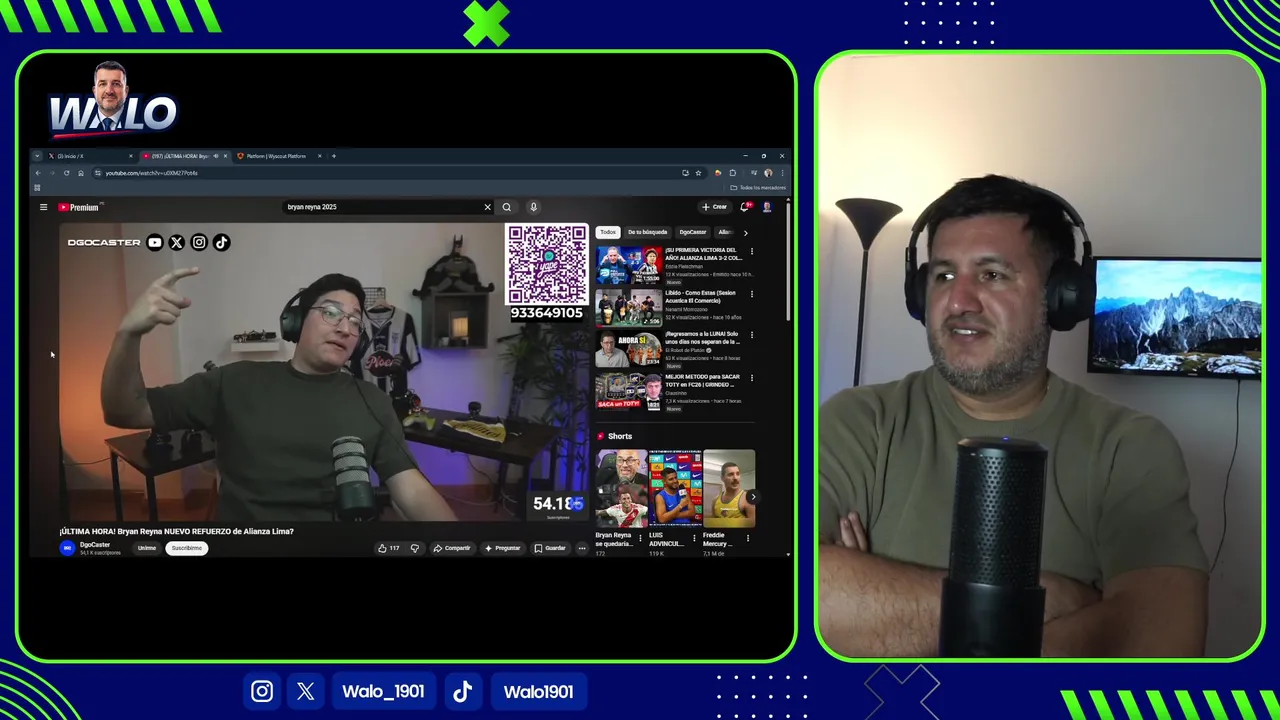Click the Preguntar button
The height and width of the screenshot is (720, 1280).
point(502,548)
